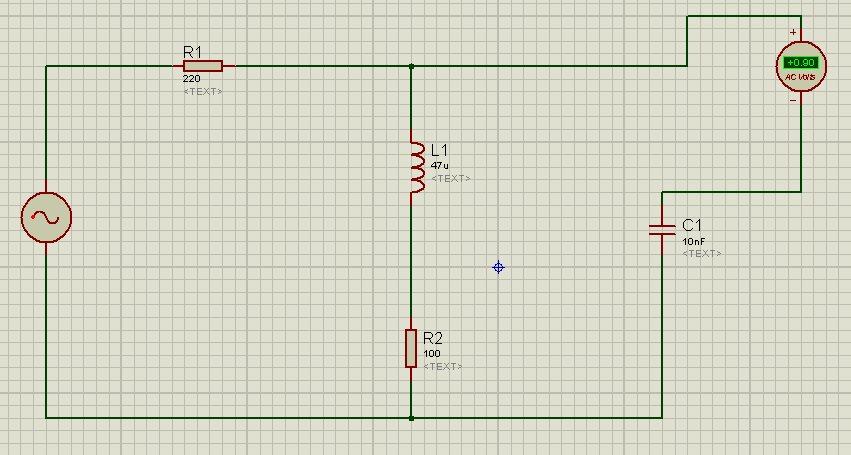The height and width of the screenshot is (455, 851).
Task: Click the top wire junction dot above L1
Action: [411, 66]
